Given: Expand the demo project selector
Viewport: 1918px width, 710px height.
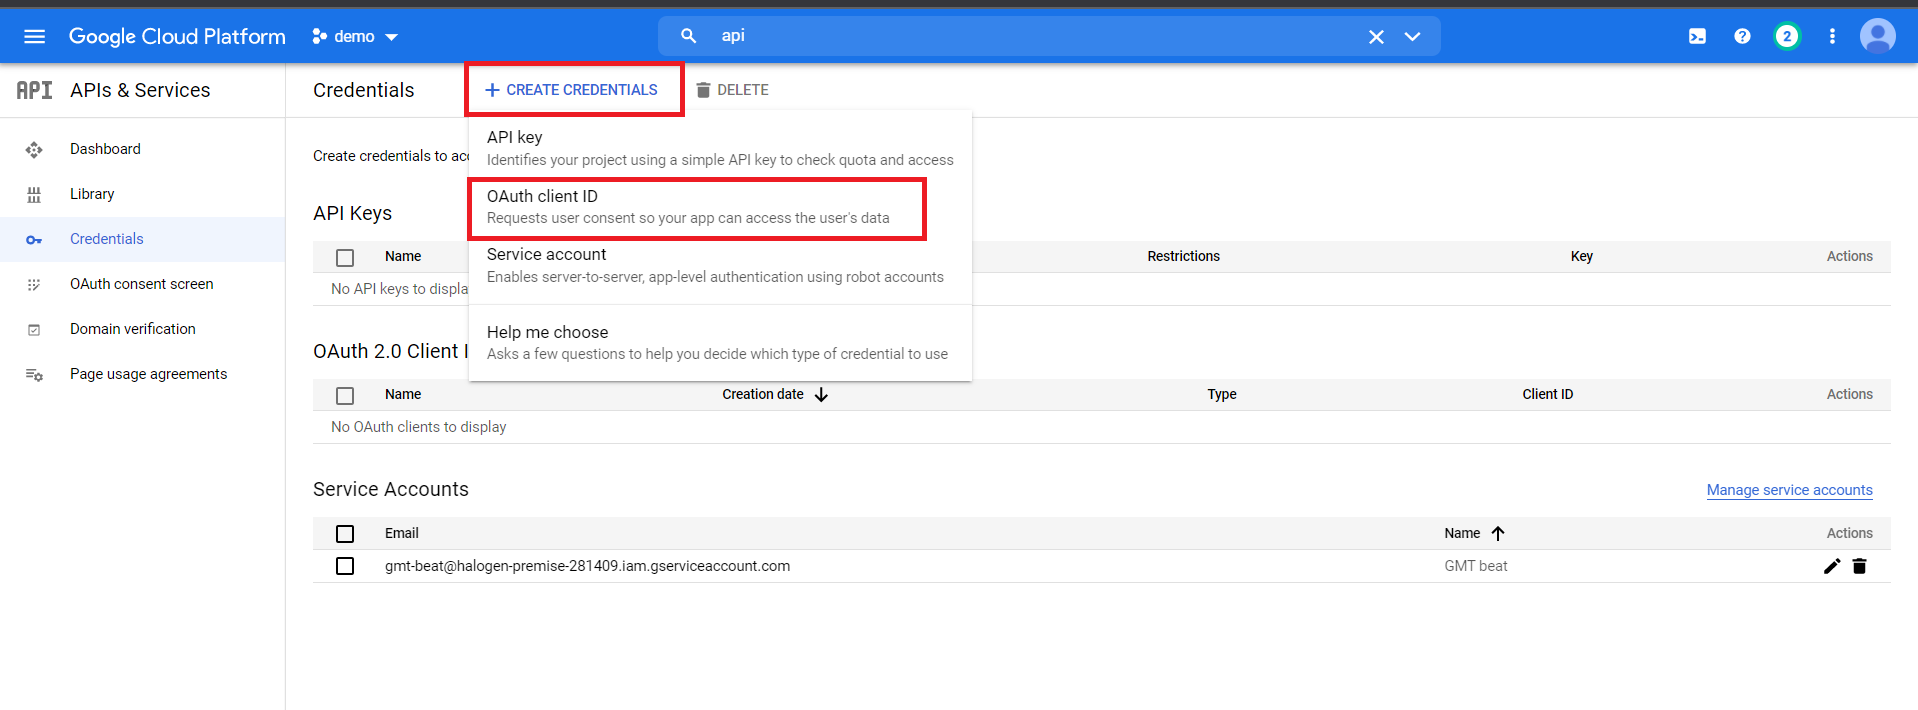Looking at the screenshot, I should (356, 37).
